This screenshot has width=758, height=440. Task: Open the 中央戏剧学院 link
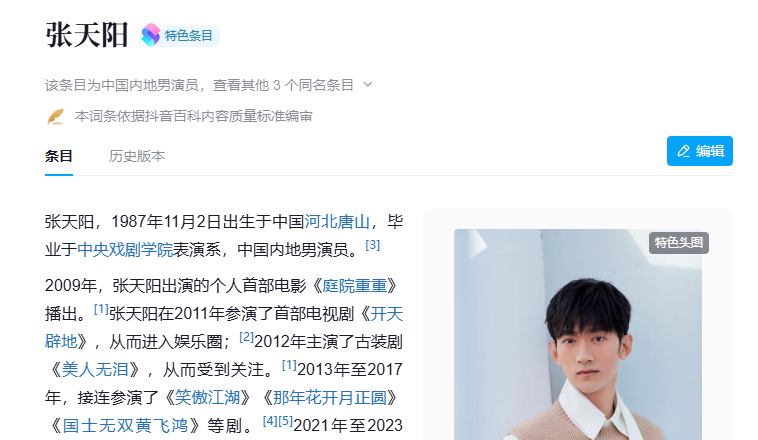[125, 249]
